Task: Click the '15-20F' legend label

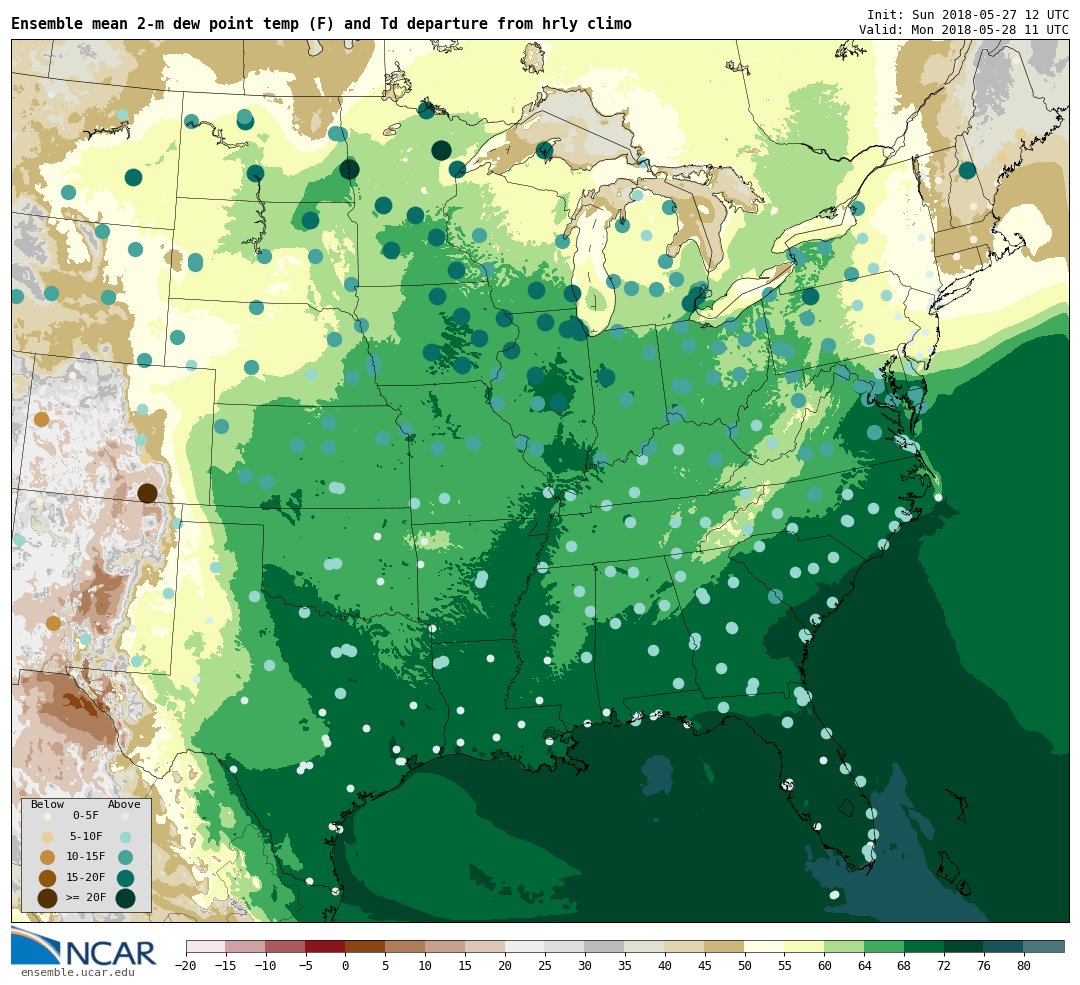Action: tap(86, 877)
